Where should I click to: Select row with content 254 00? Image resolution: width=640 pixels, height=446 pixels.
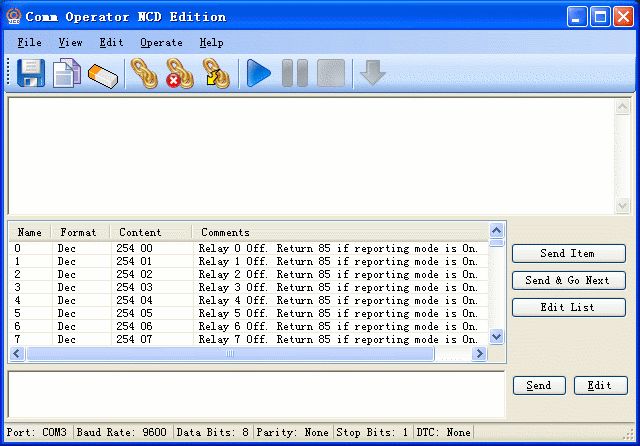(x=249, y=249)
